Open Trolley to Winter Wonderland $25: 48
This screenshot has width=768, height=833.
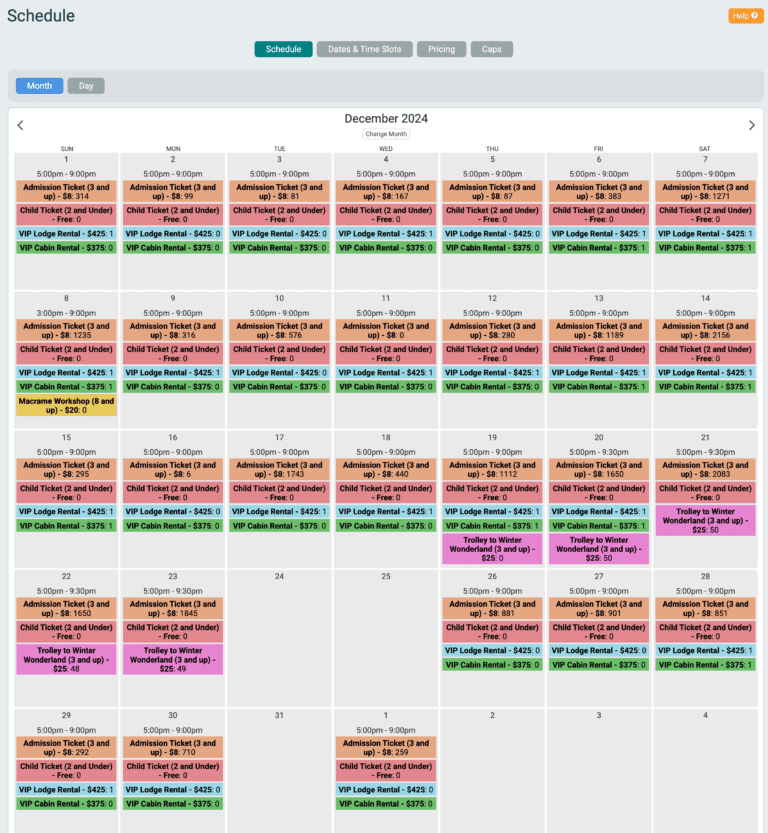click(x=66, y=659)
